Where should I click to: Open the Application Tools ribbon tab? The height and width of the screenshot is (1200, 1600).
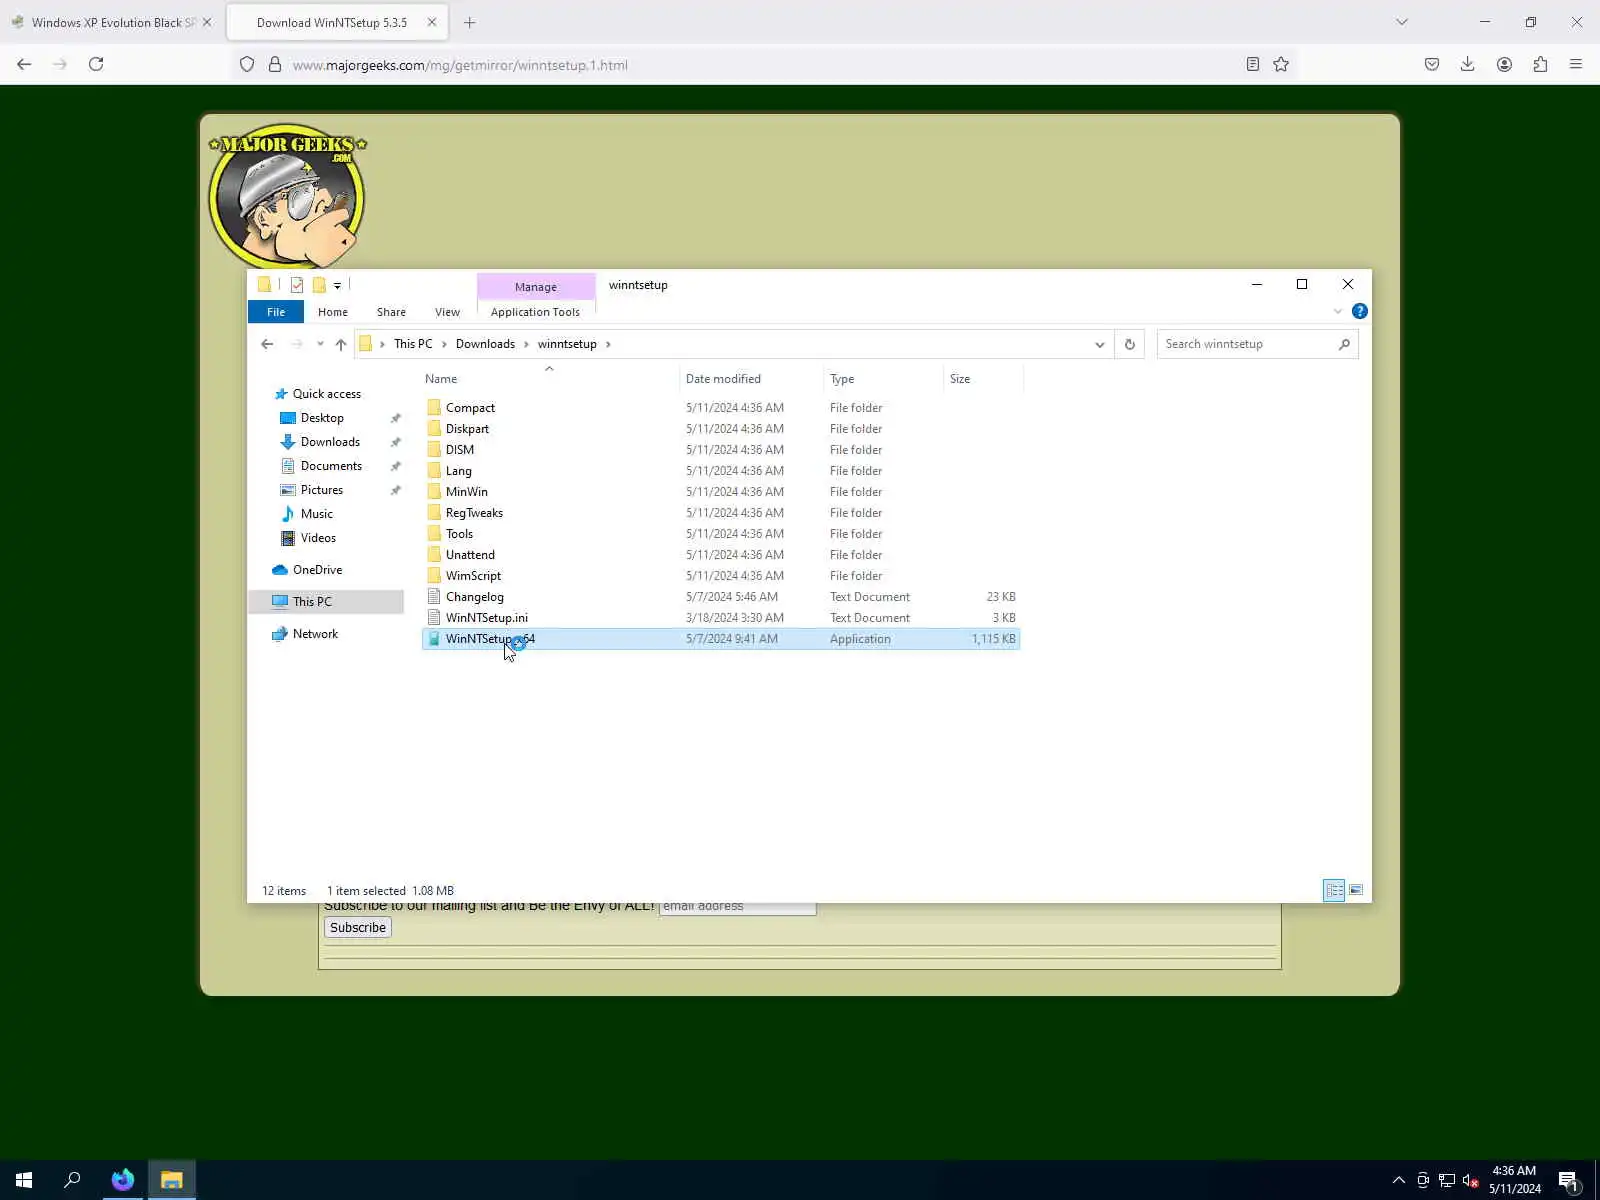(535, 312)
